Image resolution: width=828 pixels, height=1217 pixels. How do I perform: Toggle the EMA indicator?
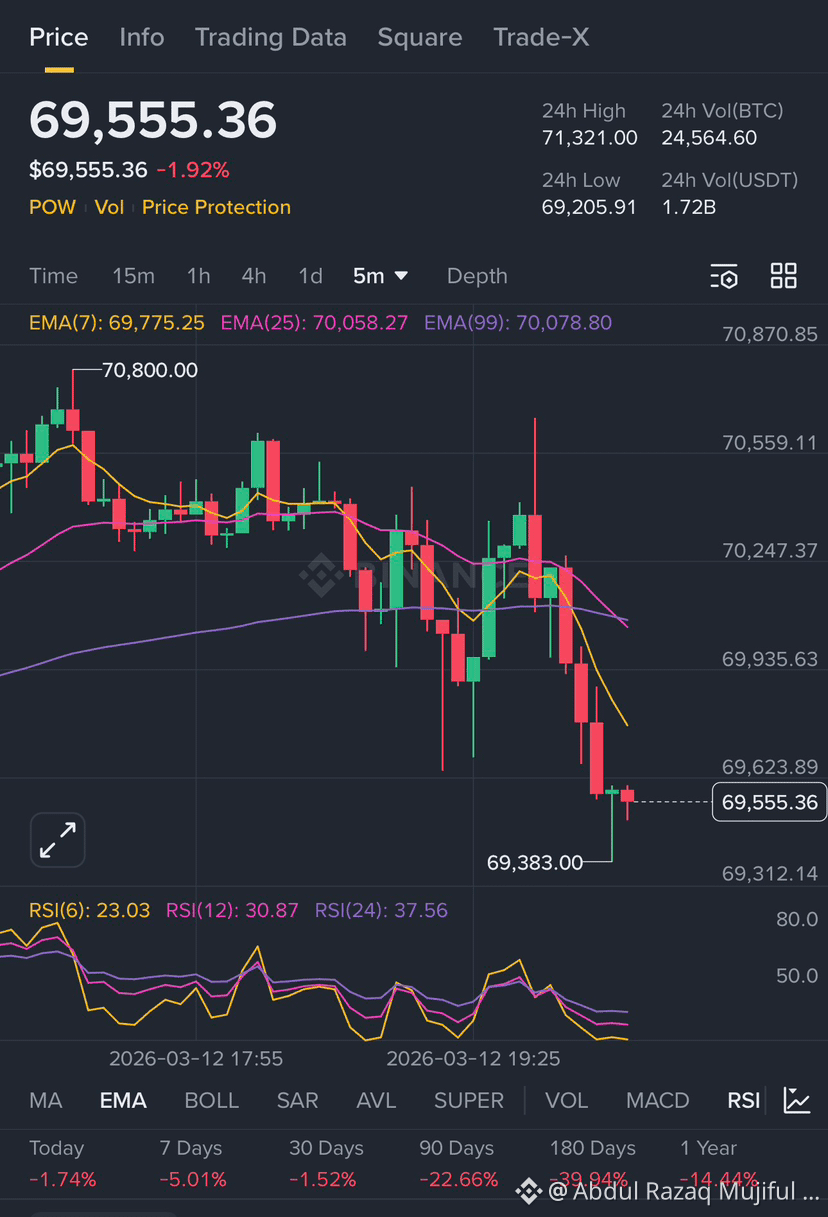[123, 1100]
